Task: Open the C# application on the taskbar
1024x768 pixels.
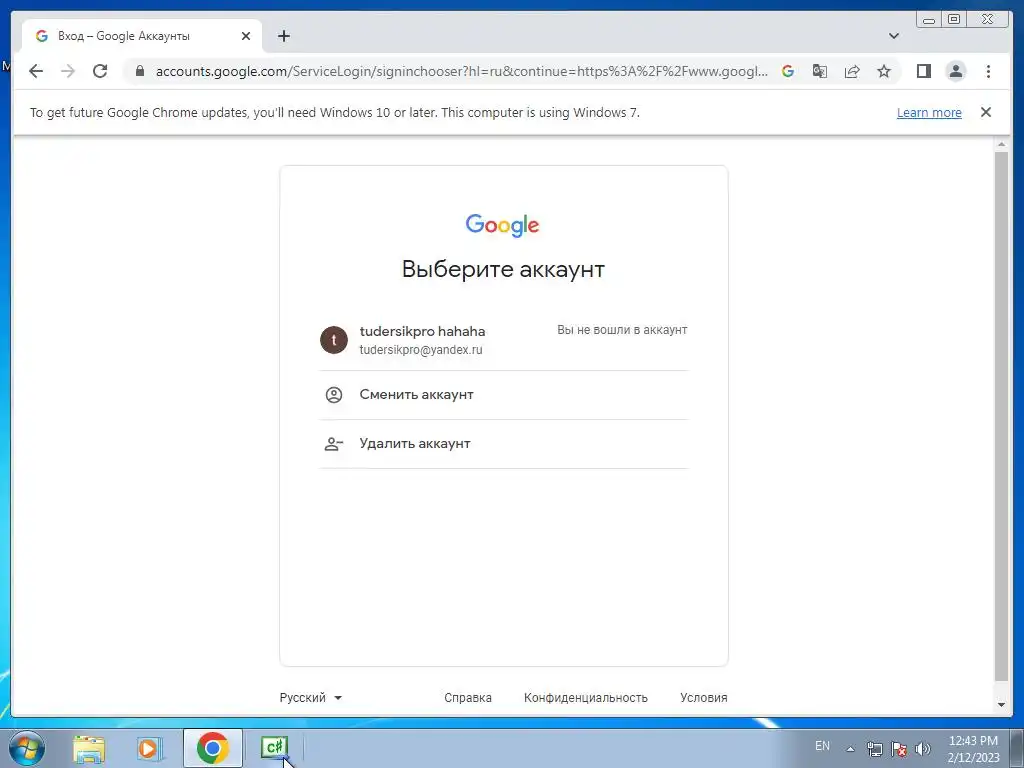Action: (x=274, y=747)
